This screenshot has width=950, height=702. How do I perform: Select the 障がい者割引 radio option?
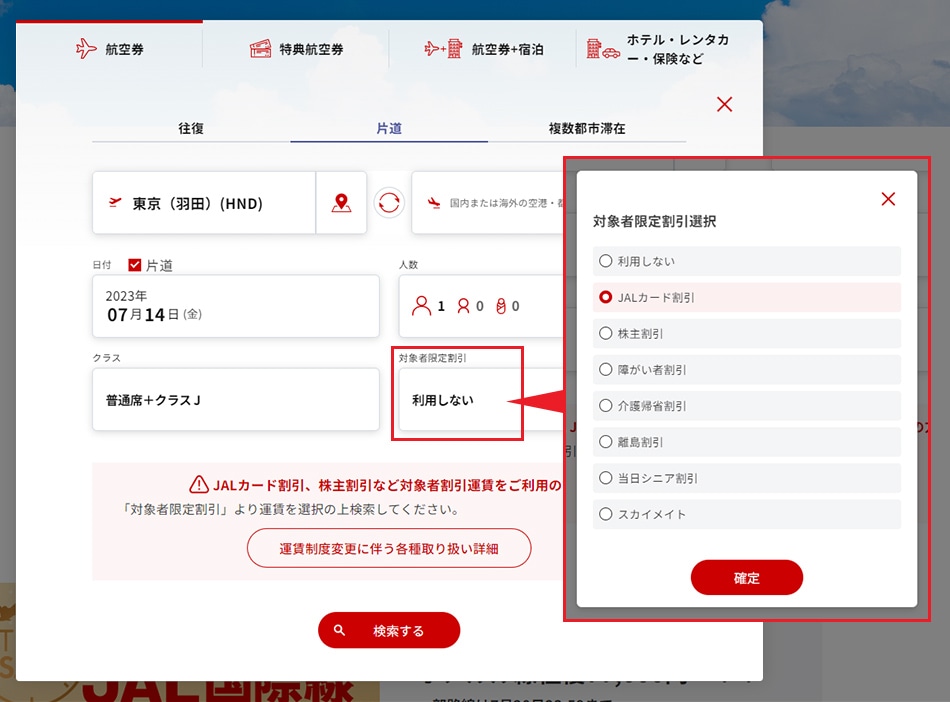[746, 369]
